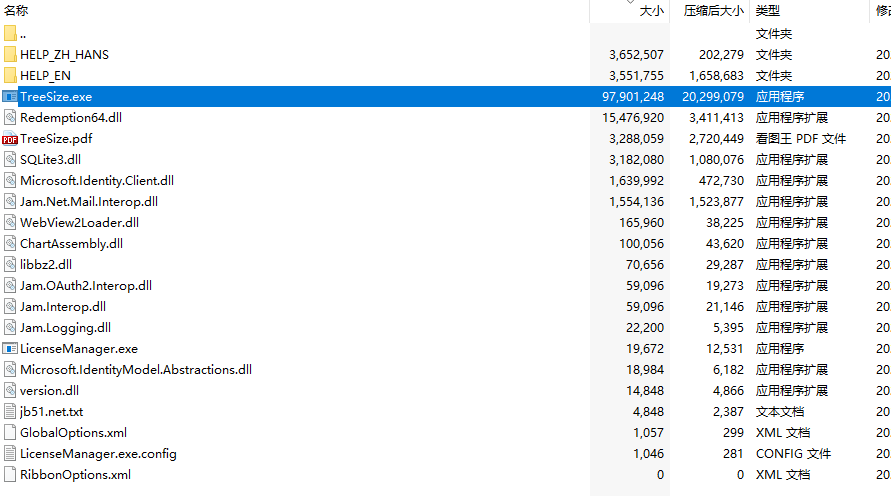Click the type CONFIG 文件
The height and width of the screenshot is (496, 891).
pos(793,454)
